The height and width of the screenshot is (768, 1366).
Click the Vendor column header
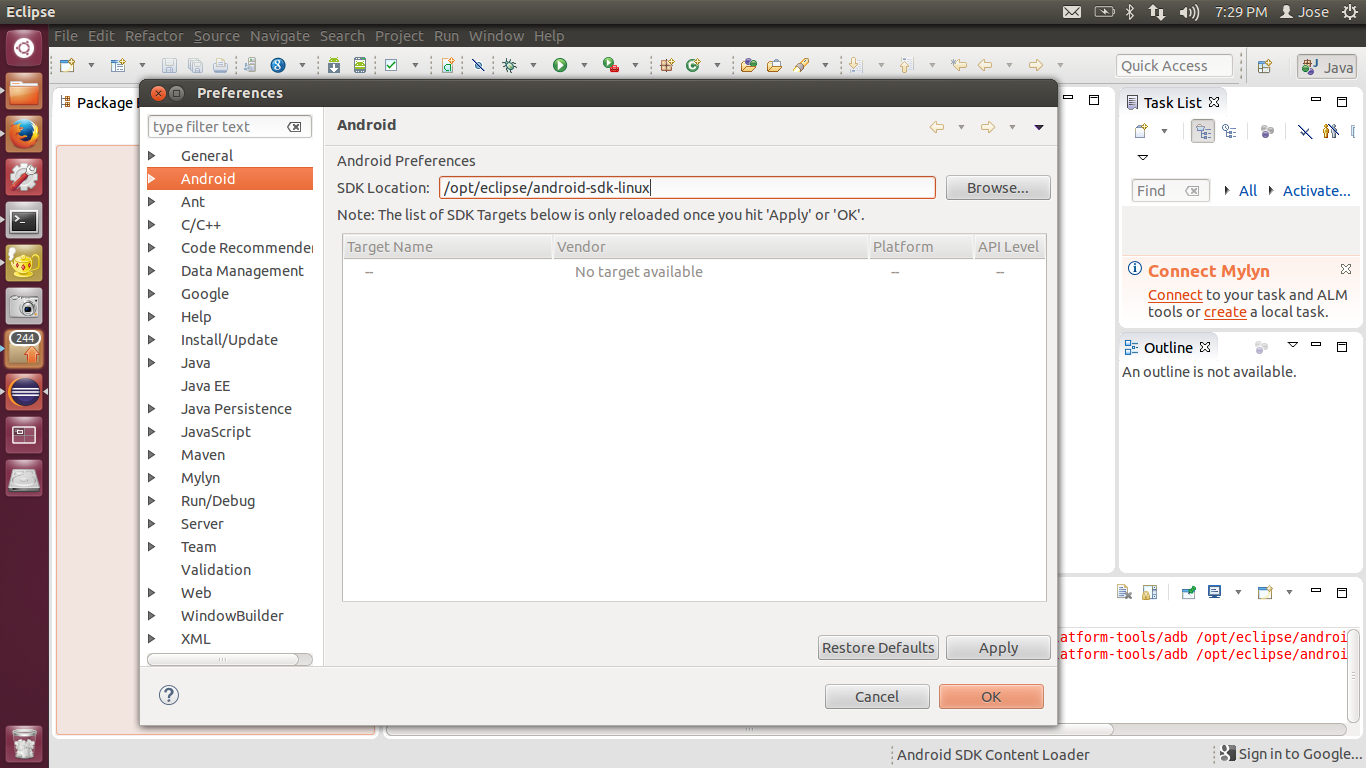pos(710,247)
